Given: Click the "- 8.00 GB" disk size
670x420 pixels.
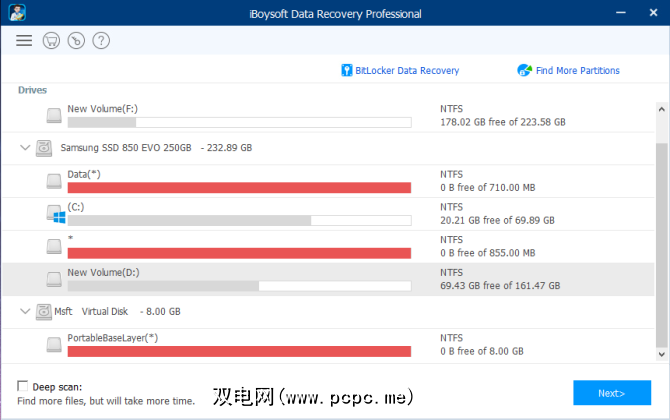Looking at the screenshot, I should click(x=160, y=311).
